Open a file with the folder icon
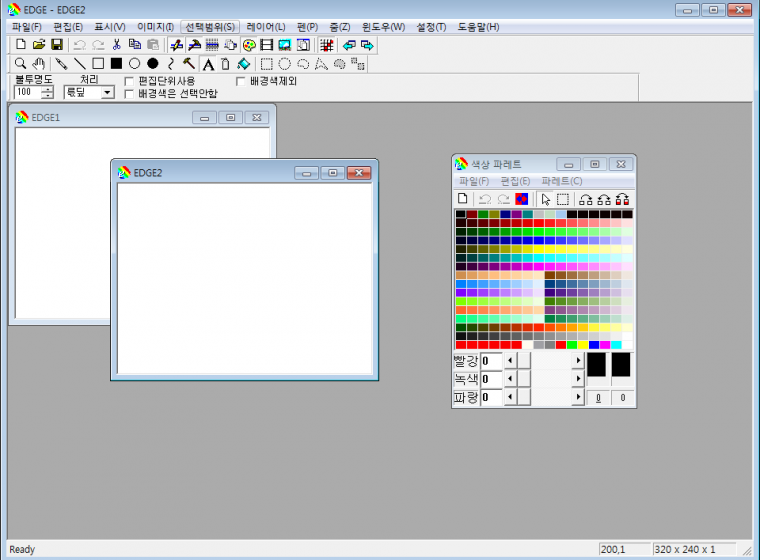 (39, 45)
